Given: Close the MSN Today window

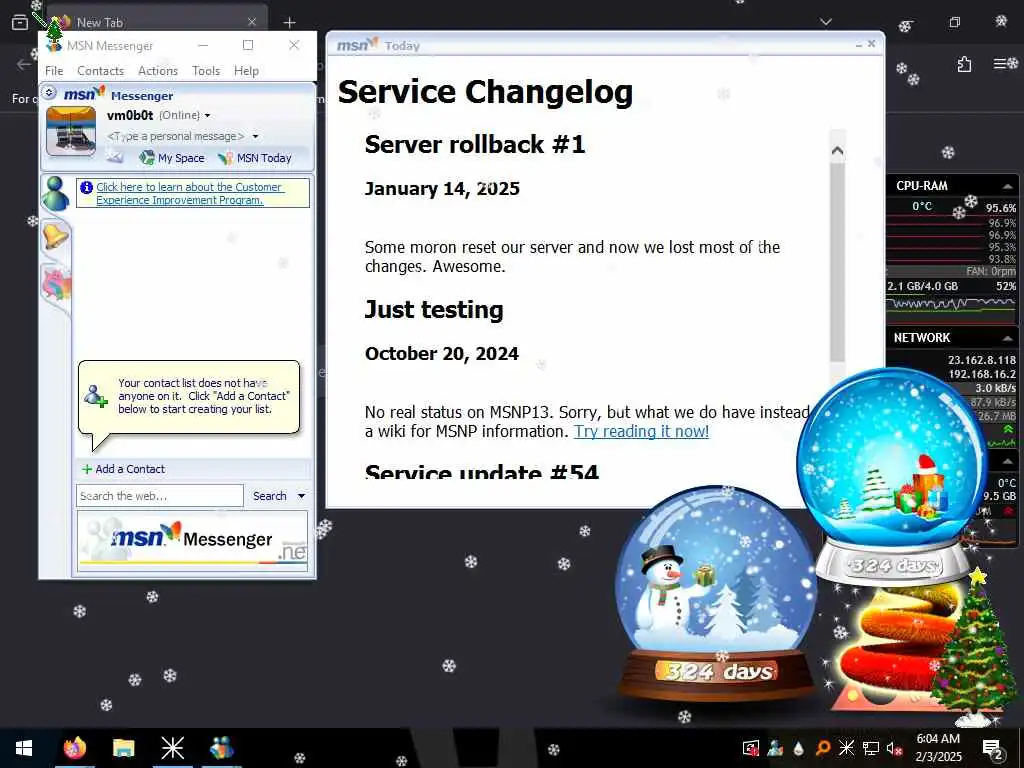Looking at the screenshot, I should click(x=871, y=44).
